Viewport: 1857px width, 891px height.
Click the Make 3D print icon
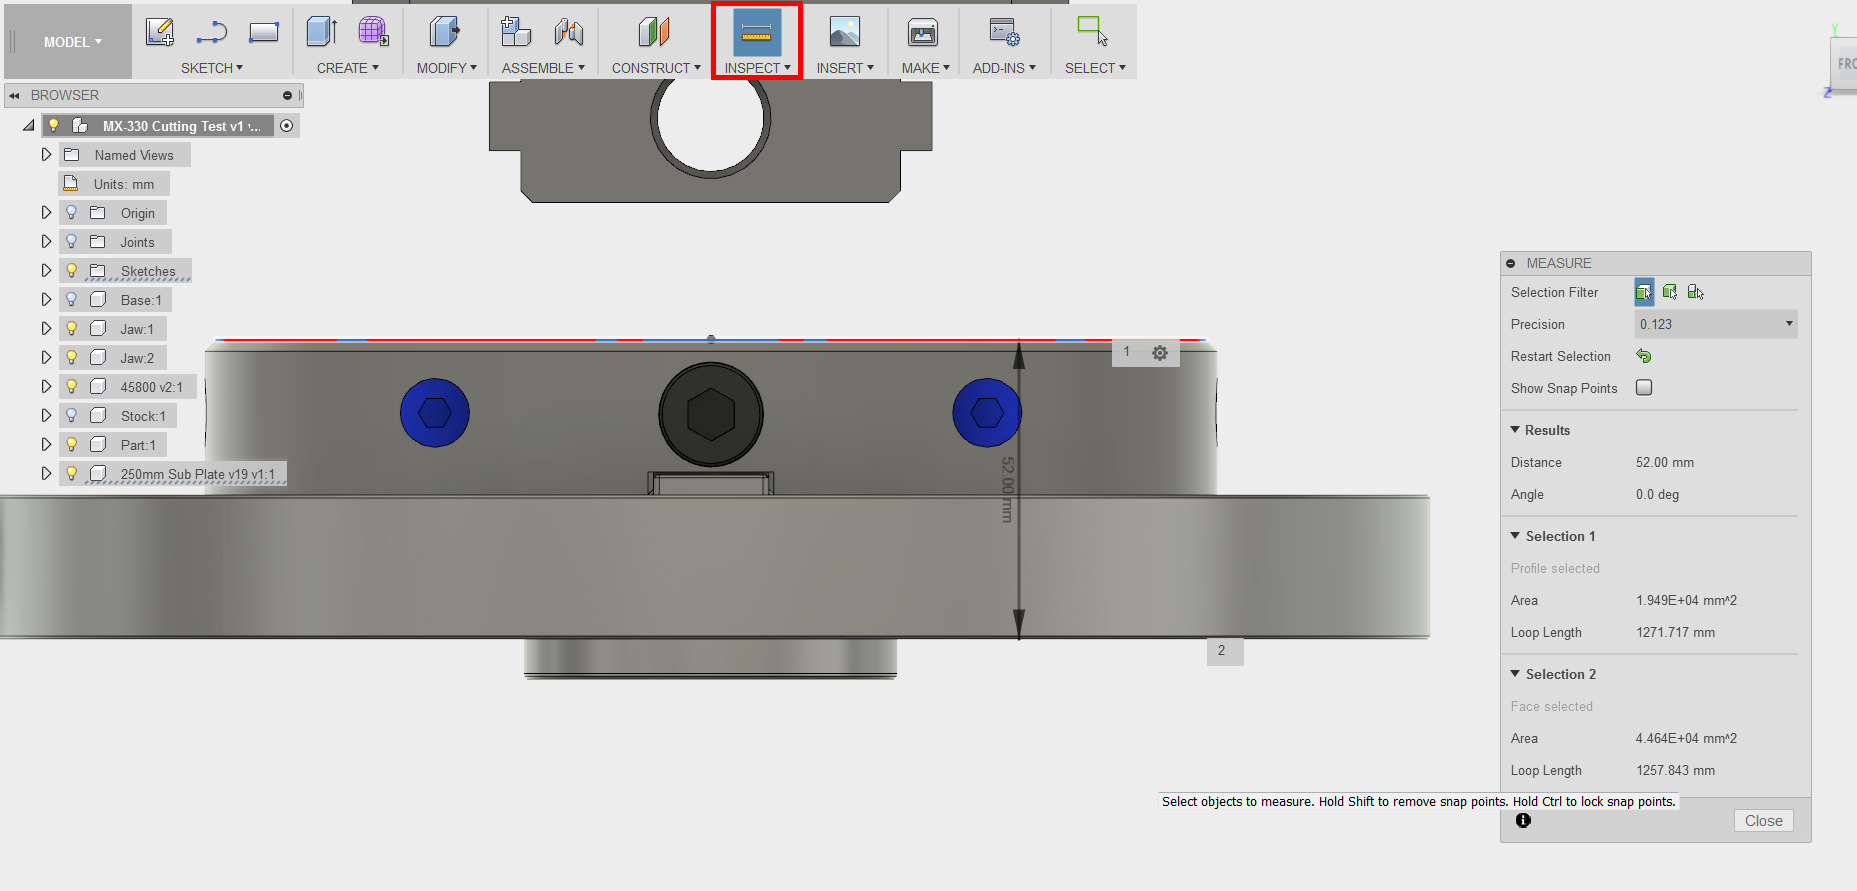(x=923, y=32)
